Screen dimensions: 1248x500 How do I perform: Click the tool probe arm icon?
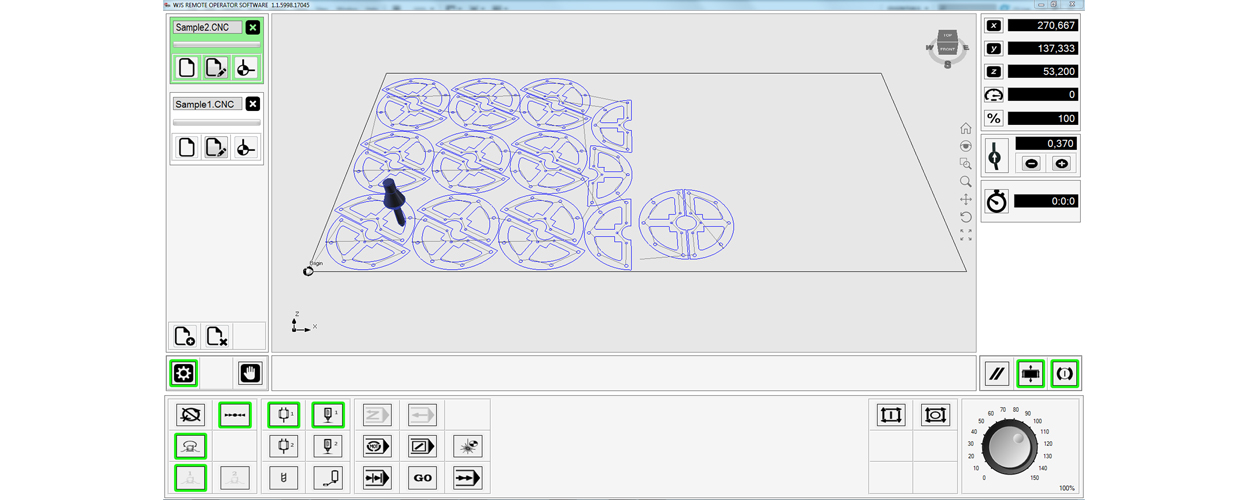[328, 478]
